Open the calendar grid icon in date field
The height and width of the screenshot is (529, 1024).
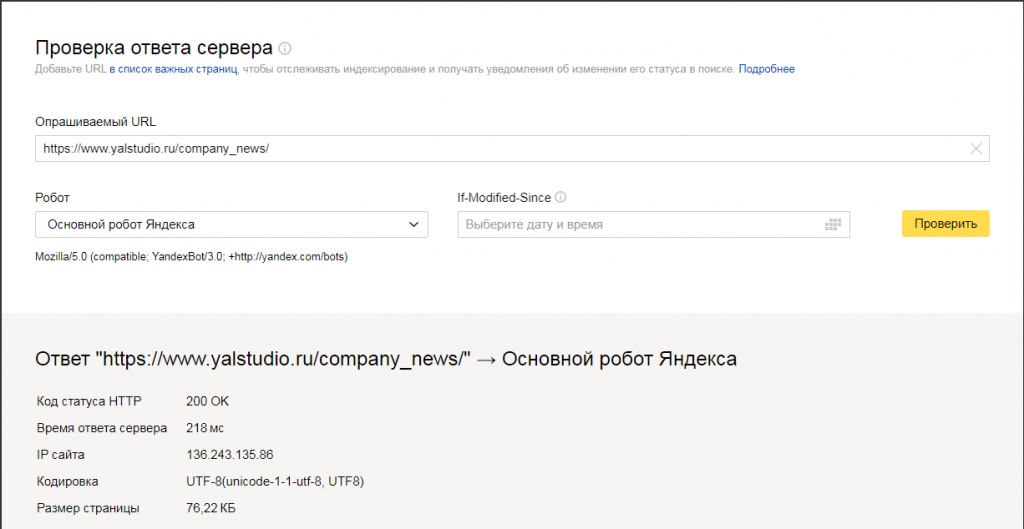(832, 225)
